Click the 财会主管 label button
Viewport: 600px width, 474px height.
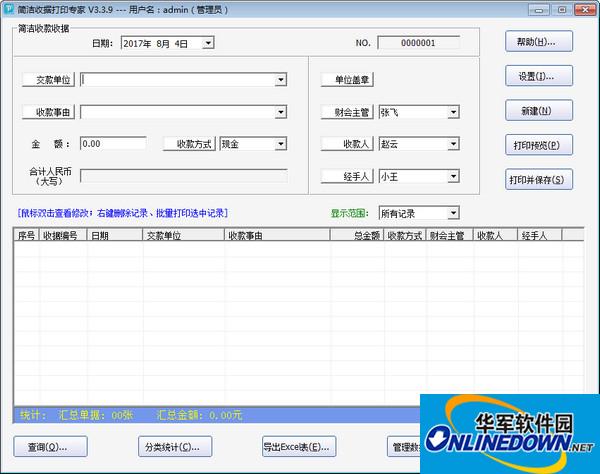(x=347, y=112)
